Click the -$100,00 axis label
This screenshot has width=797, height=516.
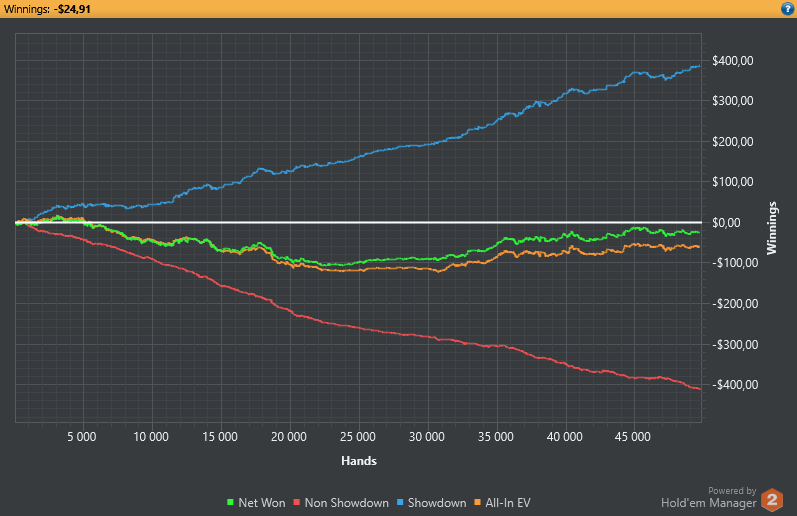(734, 263)
